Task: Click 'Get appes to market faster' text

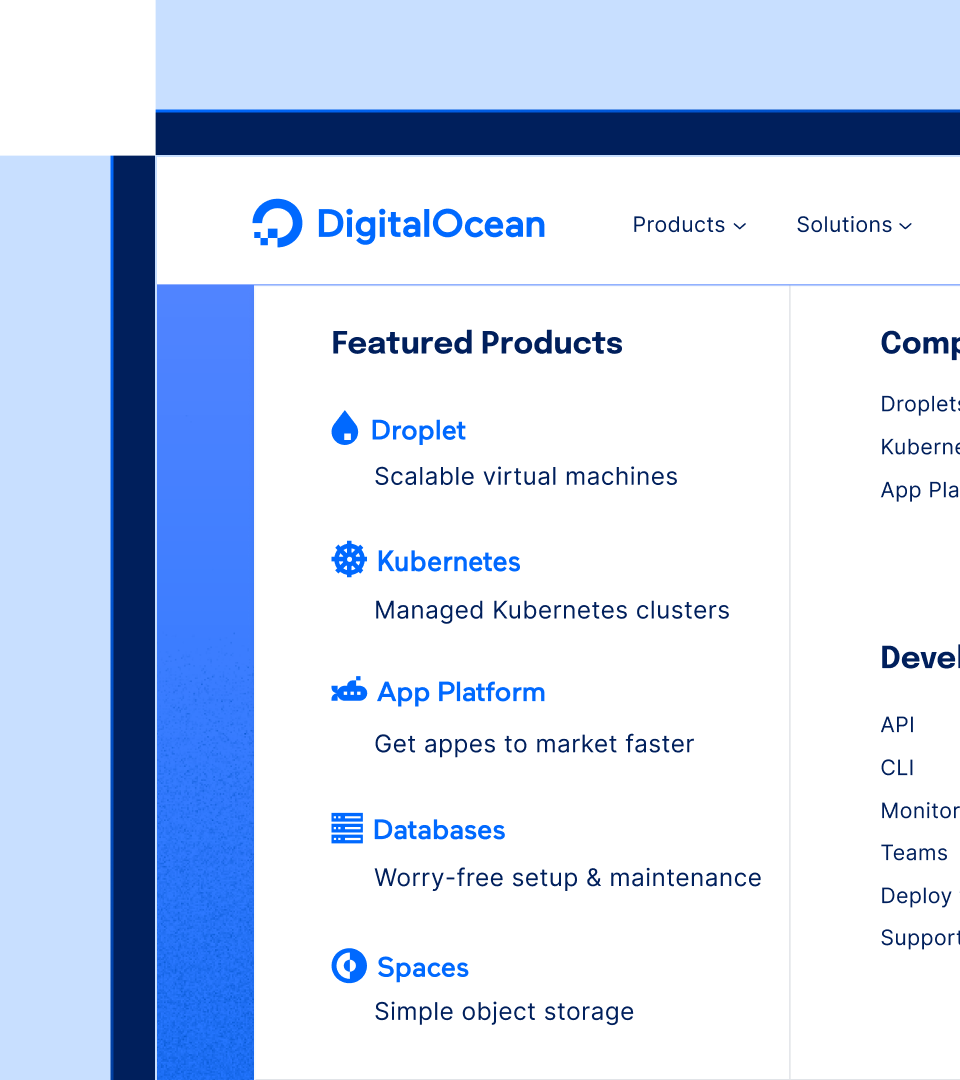Action: coord(534,745)
